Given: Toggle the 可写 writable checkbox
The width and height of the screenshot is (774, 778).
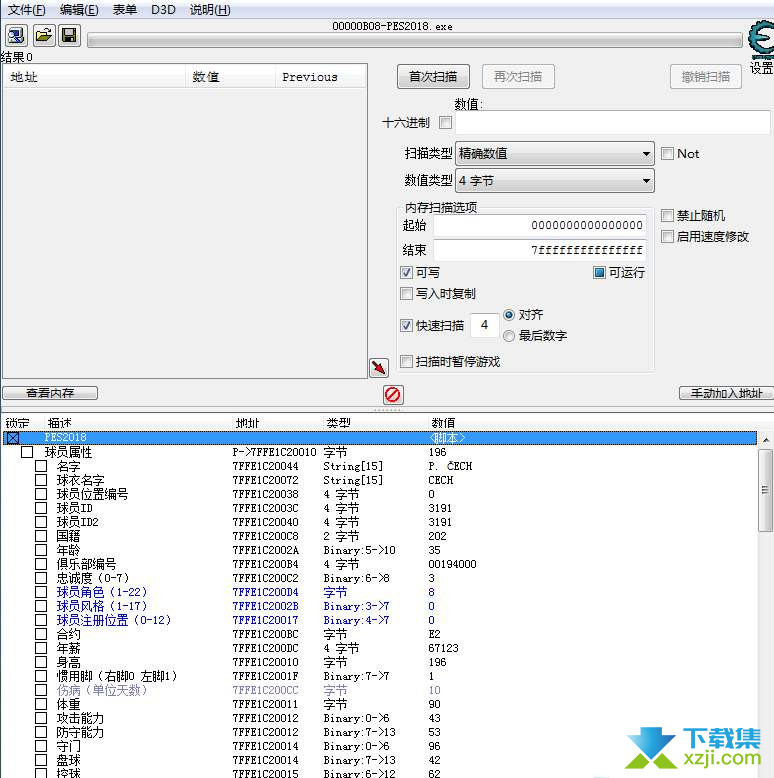Looking at the screenshot, I should (x=406, y=272).
